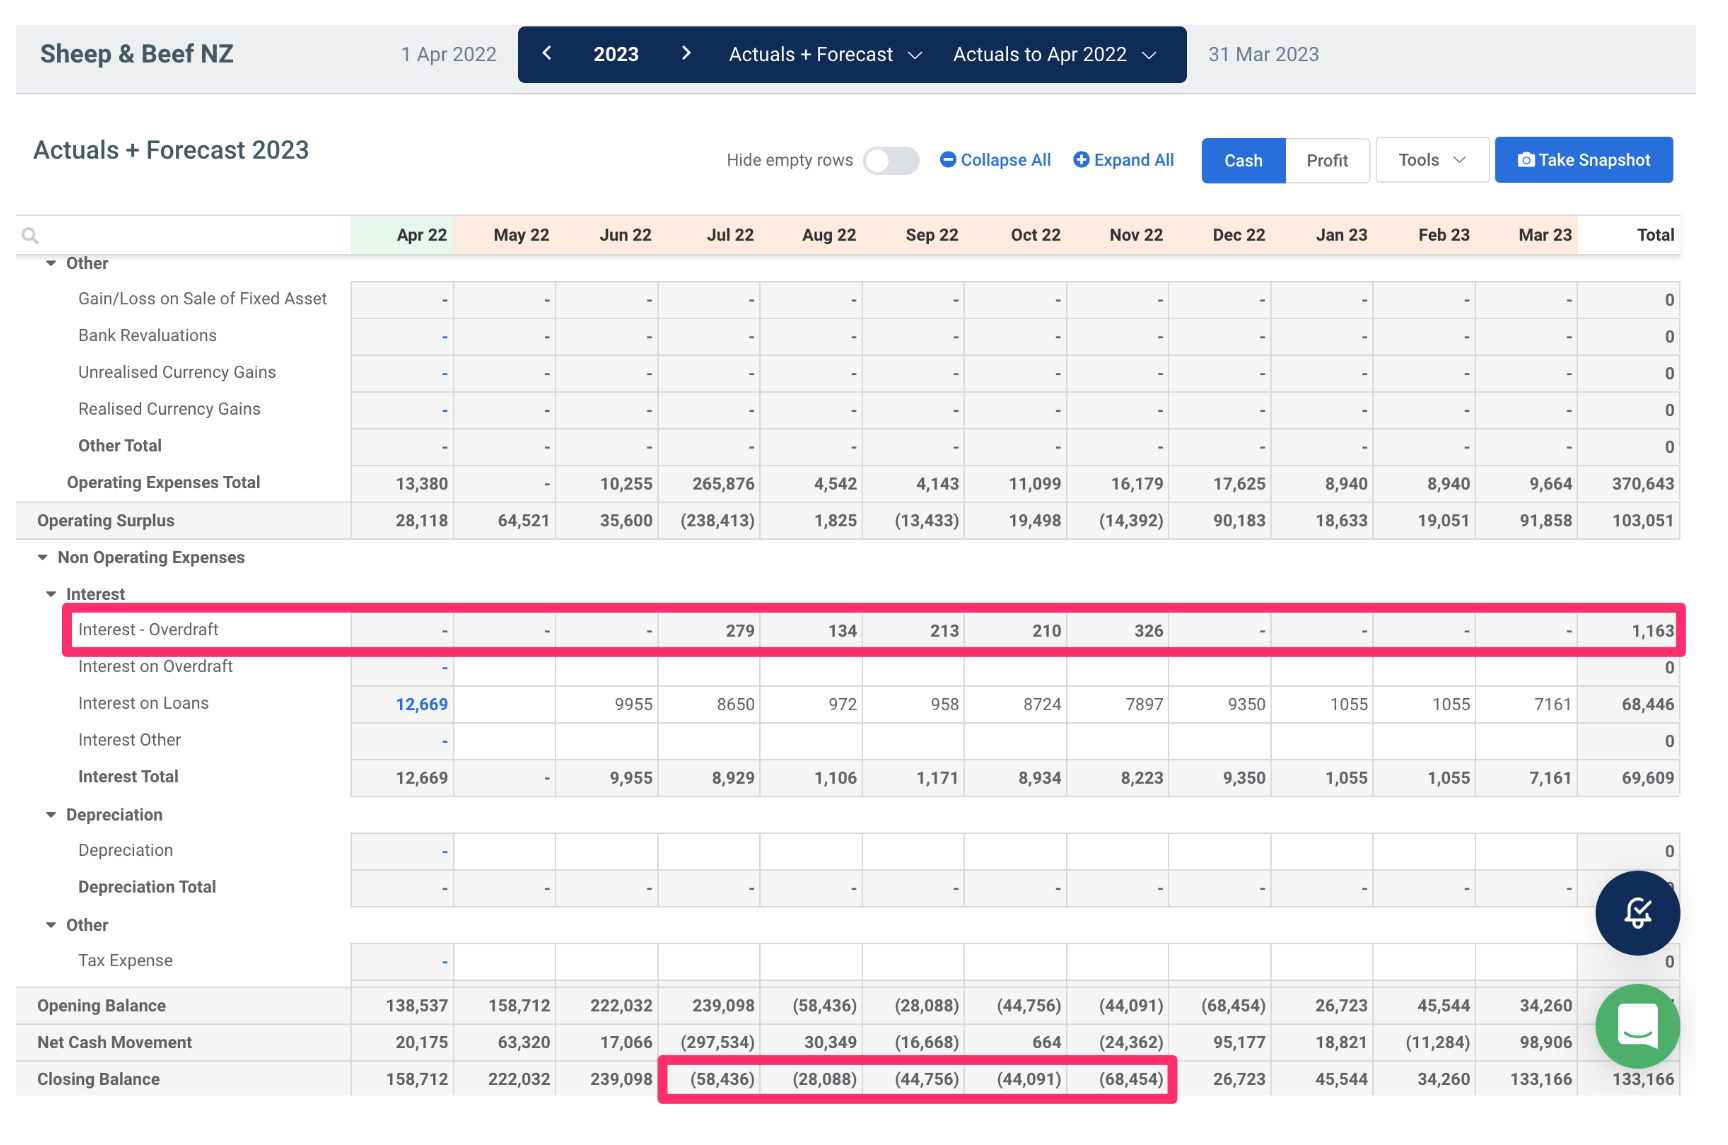Image resolution: width=1728 pixels, height=1145 pixels.
Task: Open the green chat support widget
Action: coord(1637,1025)
